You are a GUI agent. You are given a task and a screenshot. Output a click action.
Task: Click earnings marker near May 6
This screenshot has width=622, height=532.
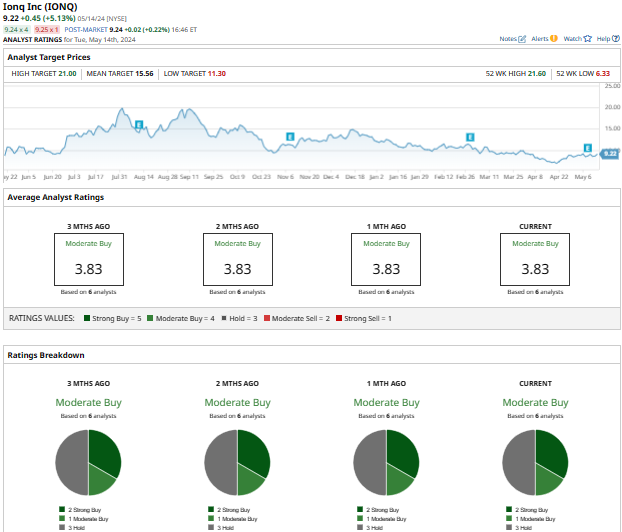tap(587, 148)
